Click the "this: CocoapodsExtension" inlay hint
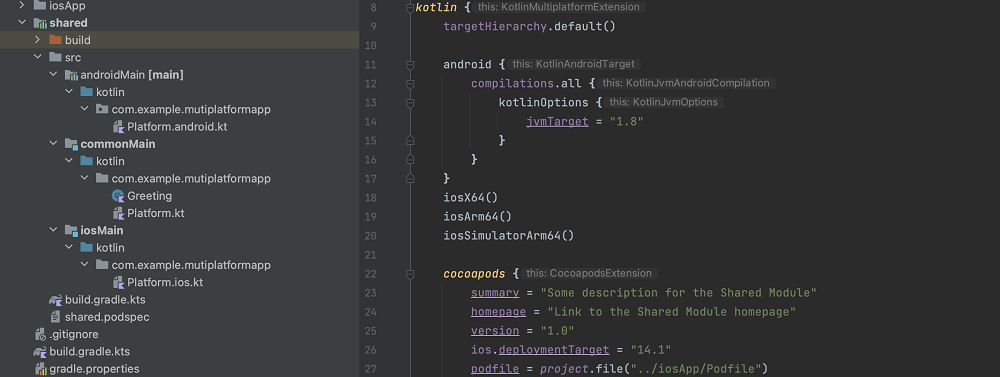Image resolution: width=1000 pixels, height=377 pixels. click(x=589, y=274)
